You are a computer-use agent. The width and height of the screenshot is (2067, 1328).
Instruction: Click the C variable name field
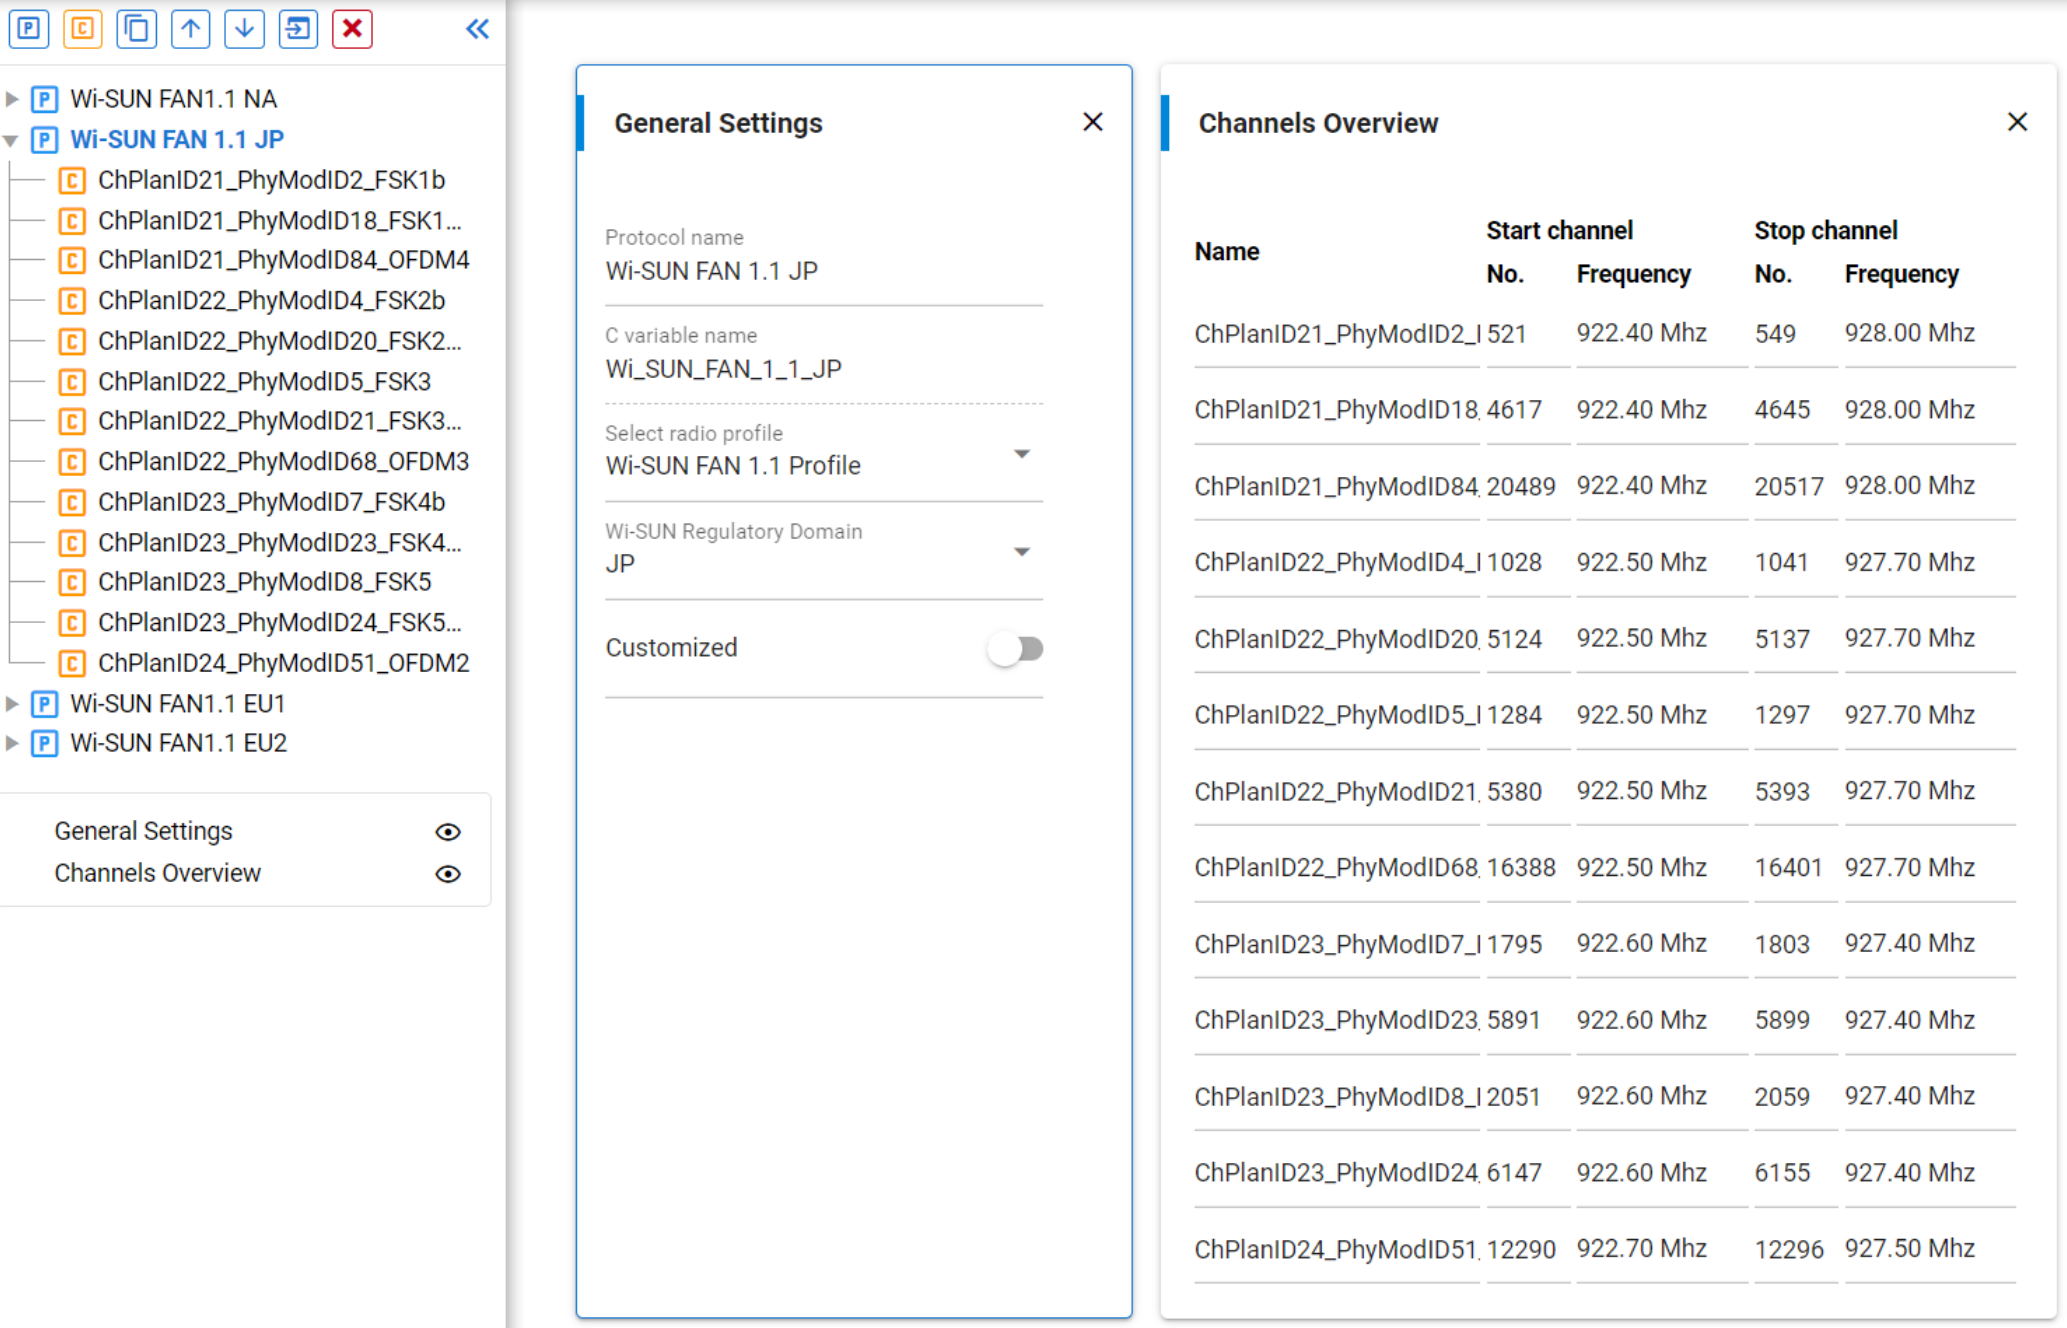pos(823,369)
